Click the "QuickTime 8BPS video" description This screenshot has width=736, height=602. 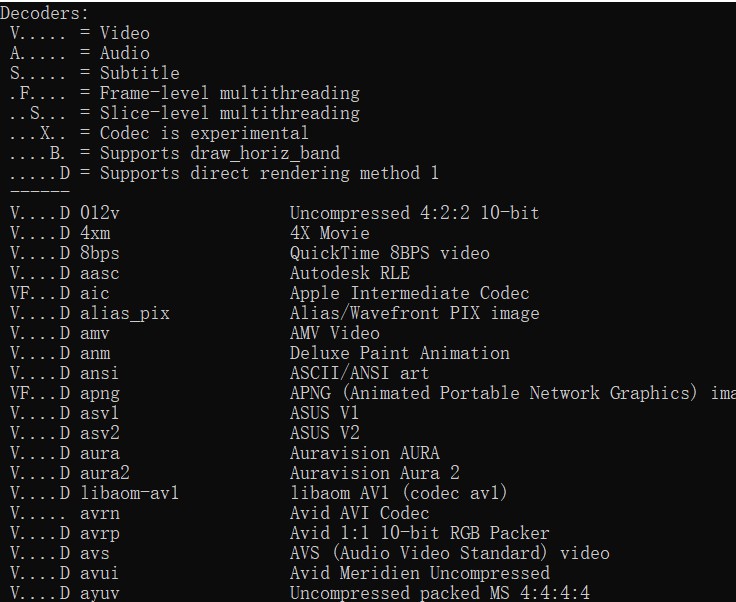click(390, 253)
